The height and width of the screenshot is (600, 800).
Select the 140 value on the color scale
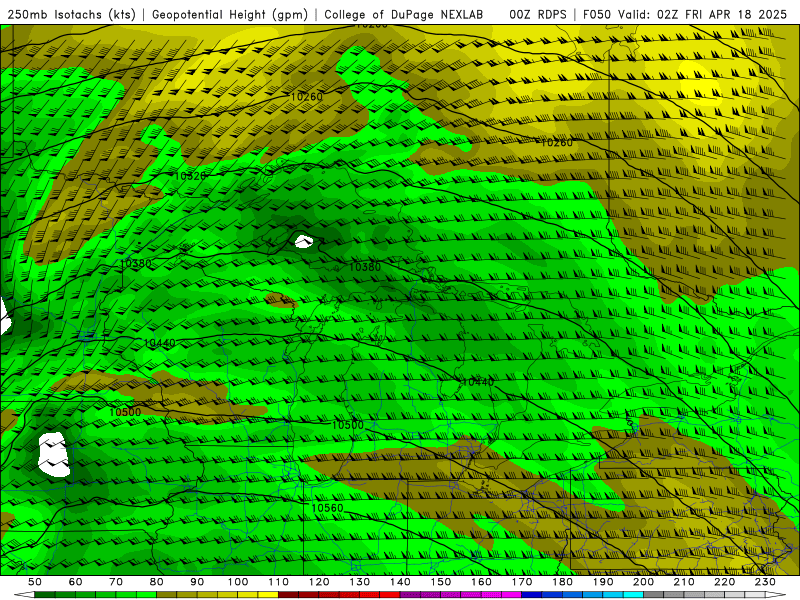[400, 582]
